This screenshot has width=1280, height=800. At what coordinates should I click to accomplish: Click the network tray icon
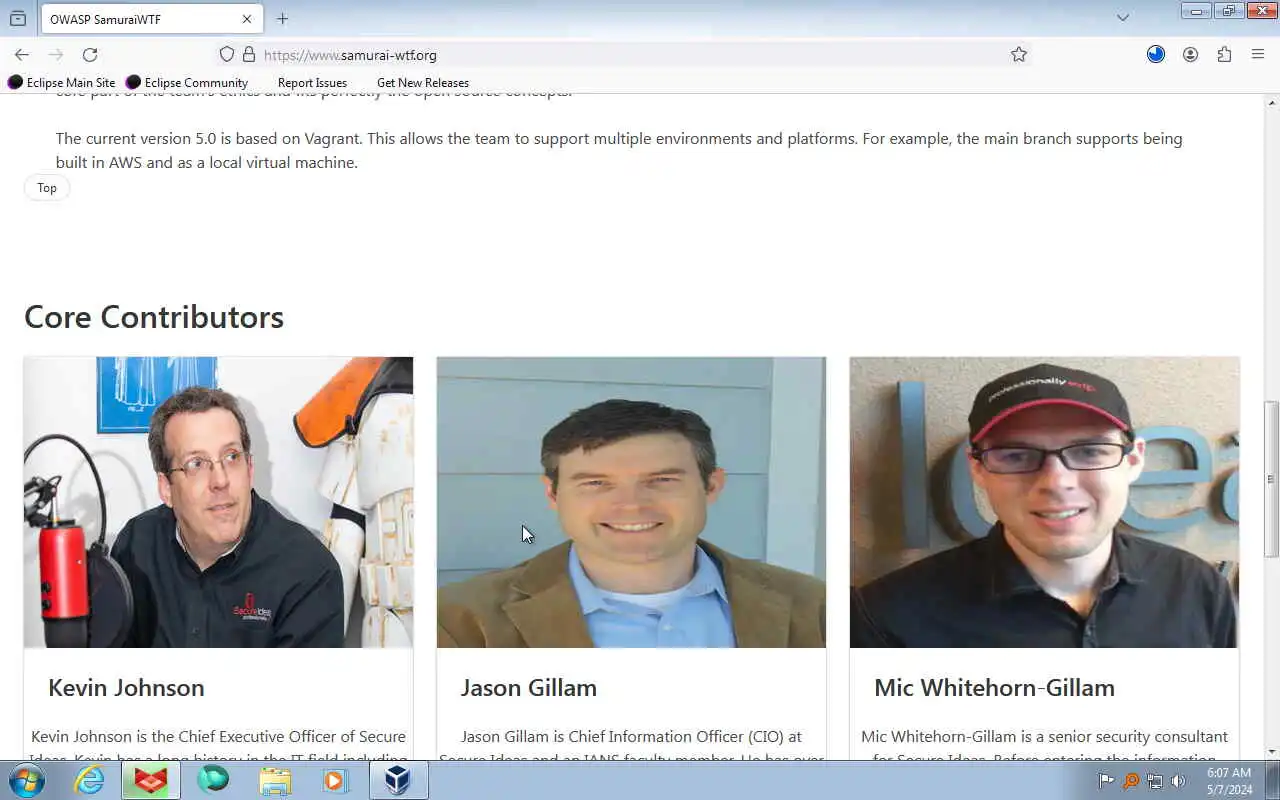(1155, 781)
